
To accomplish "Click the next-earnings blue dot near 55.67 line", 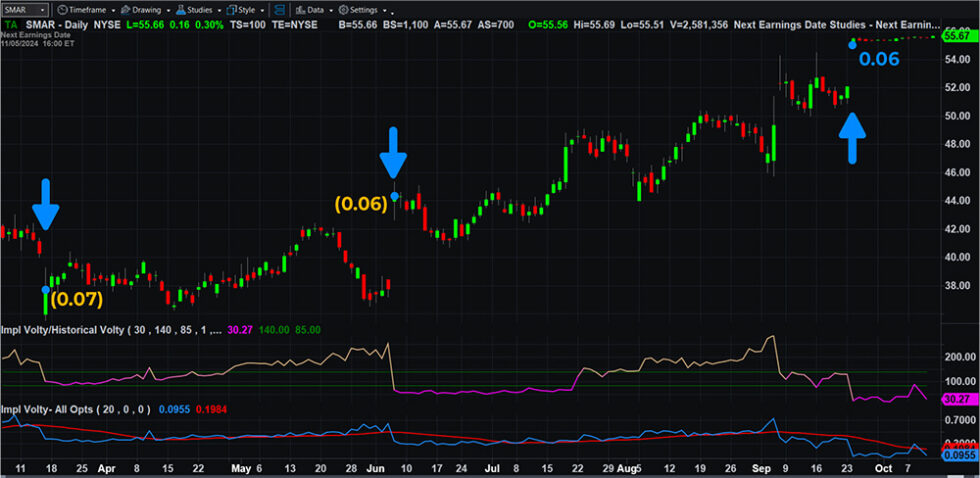I will pos(852,44).
